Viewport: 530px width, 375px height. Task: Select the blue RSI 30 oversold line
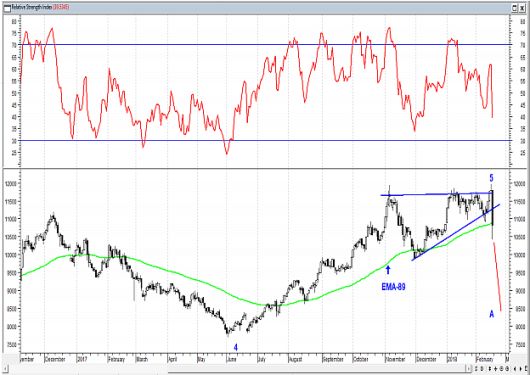click(266, 140)
